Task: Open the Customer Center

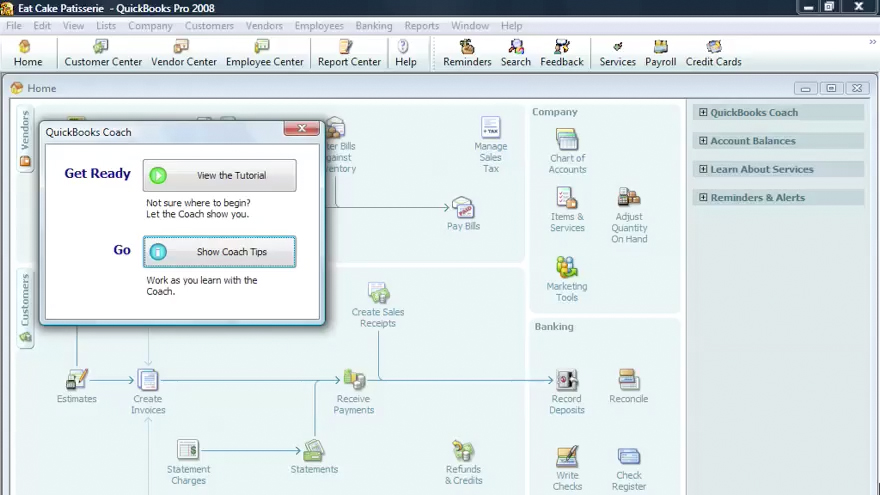Action: (103, 53)
